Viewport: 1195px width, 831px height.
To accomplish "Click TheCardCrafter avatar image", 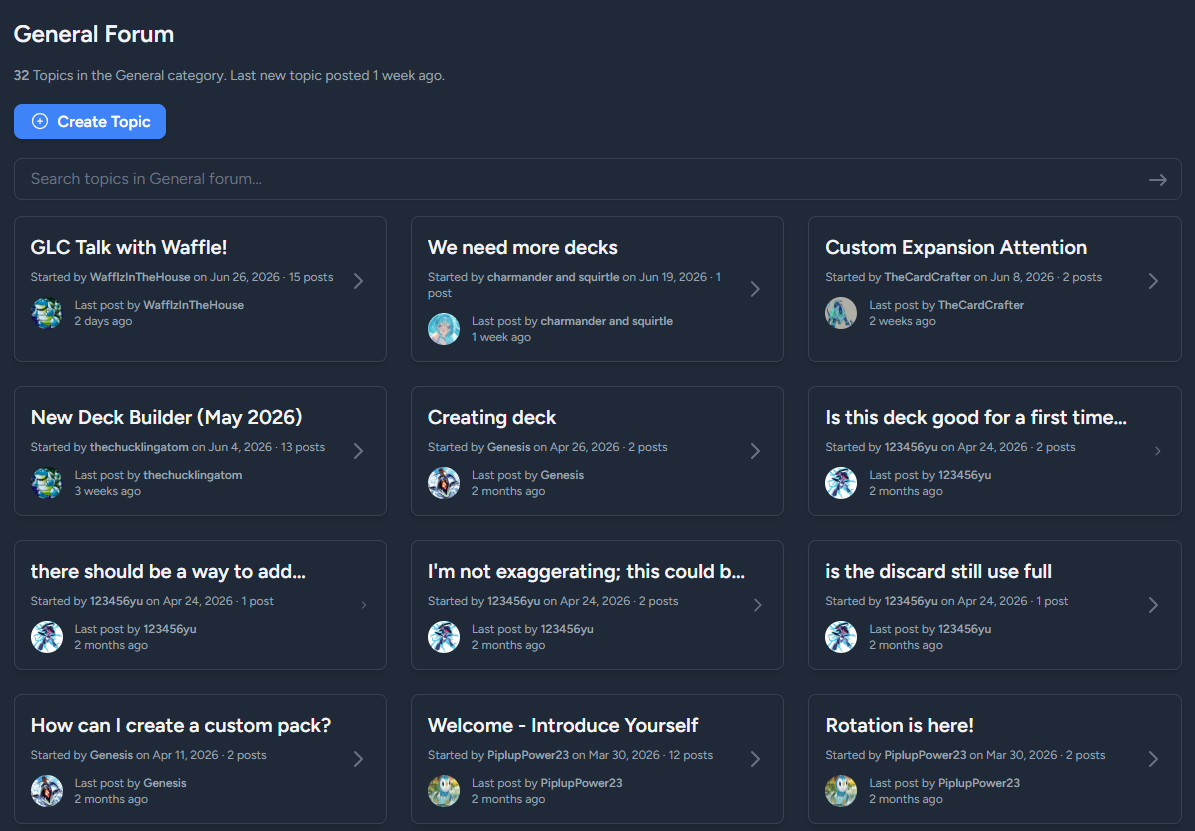I will tap(841, 313).
